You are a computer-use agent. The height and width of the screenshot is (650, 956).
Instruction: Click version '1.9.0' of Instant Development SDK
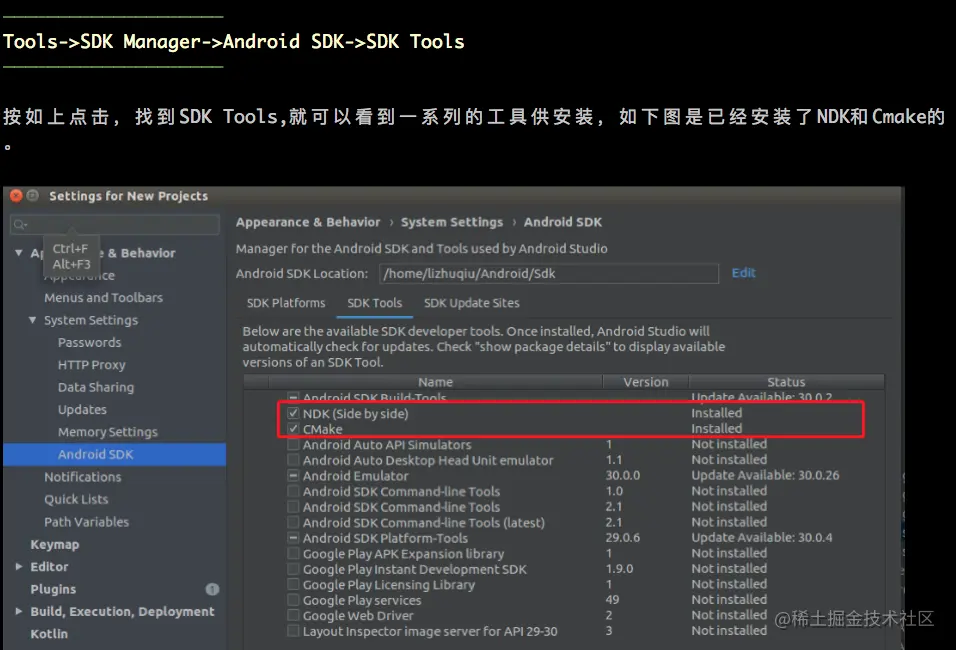click(x=619, y=568)
